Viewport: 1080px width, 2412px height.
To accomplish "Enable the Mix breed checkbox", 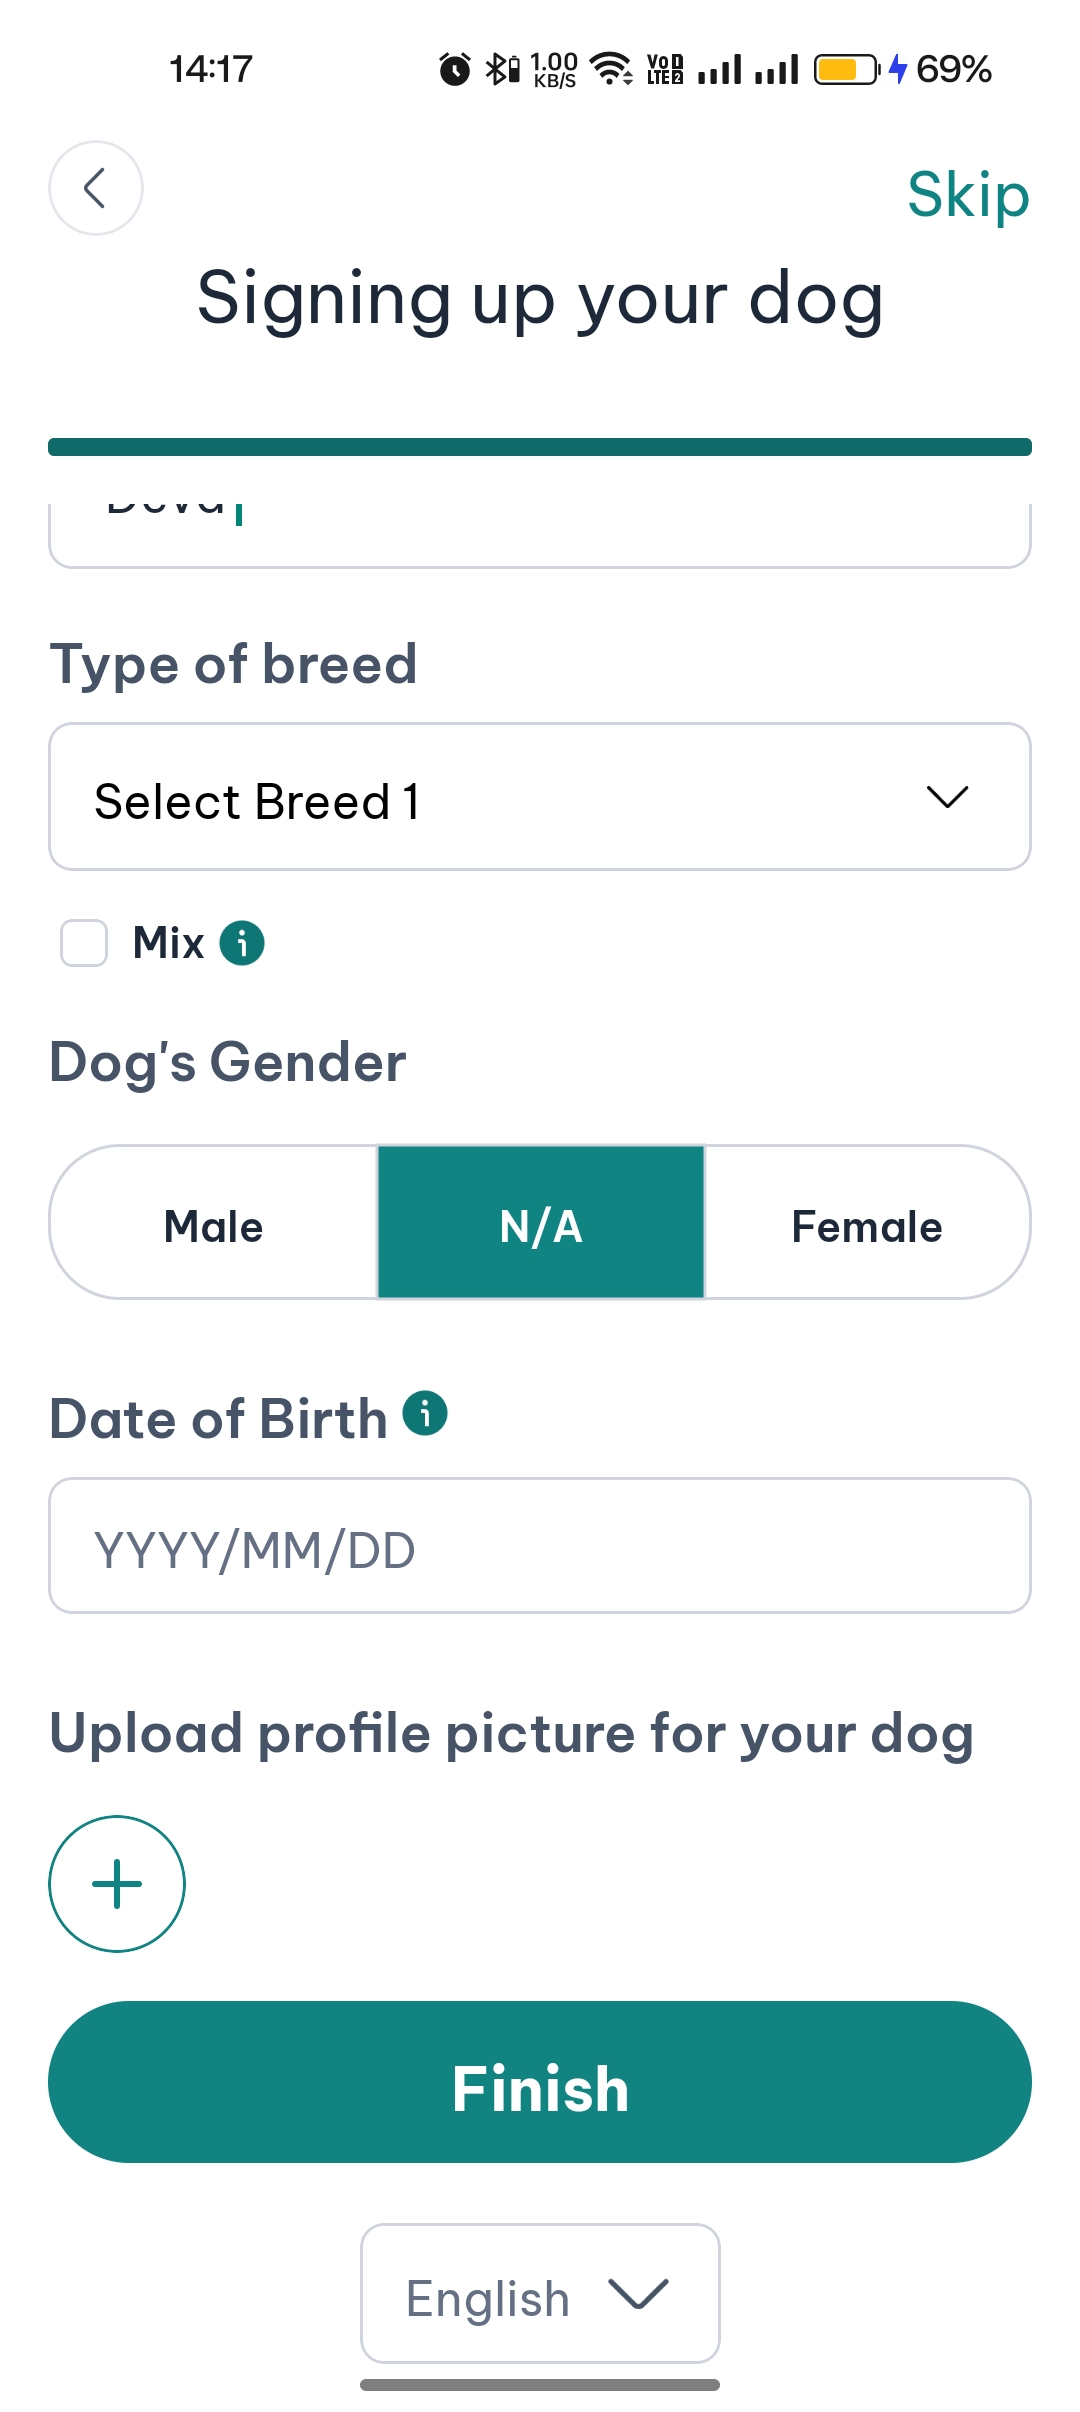I will (84, 943).
